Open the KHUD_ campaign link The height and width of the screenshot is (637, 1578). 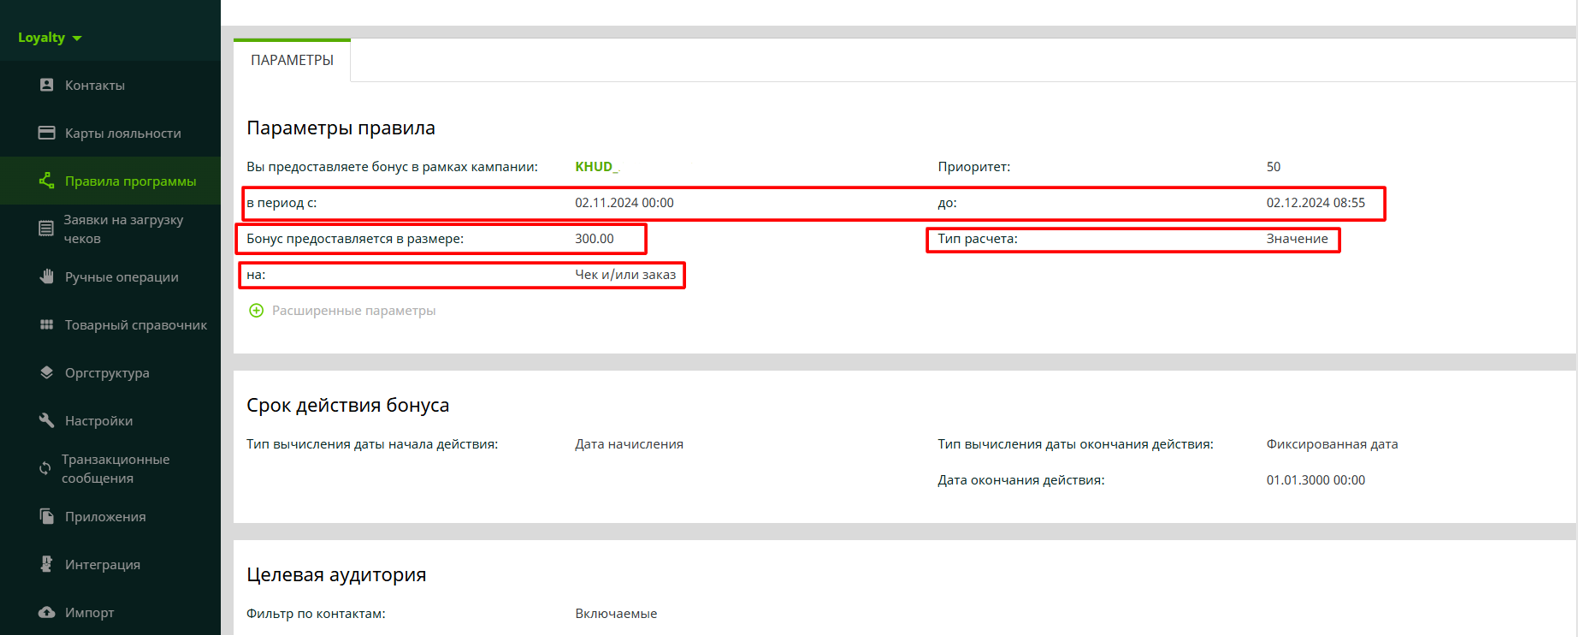click(596, 167)
